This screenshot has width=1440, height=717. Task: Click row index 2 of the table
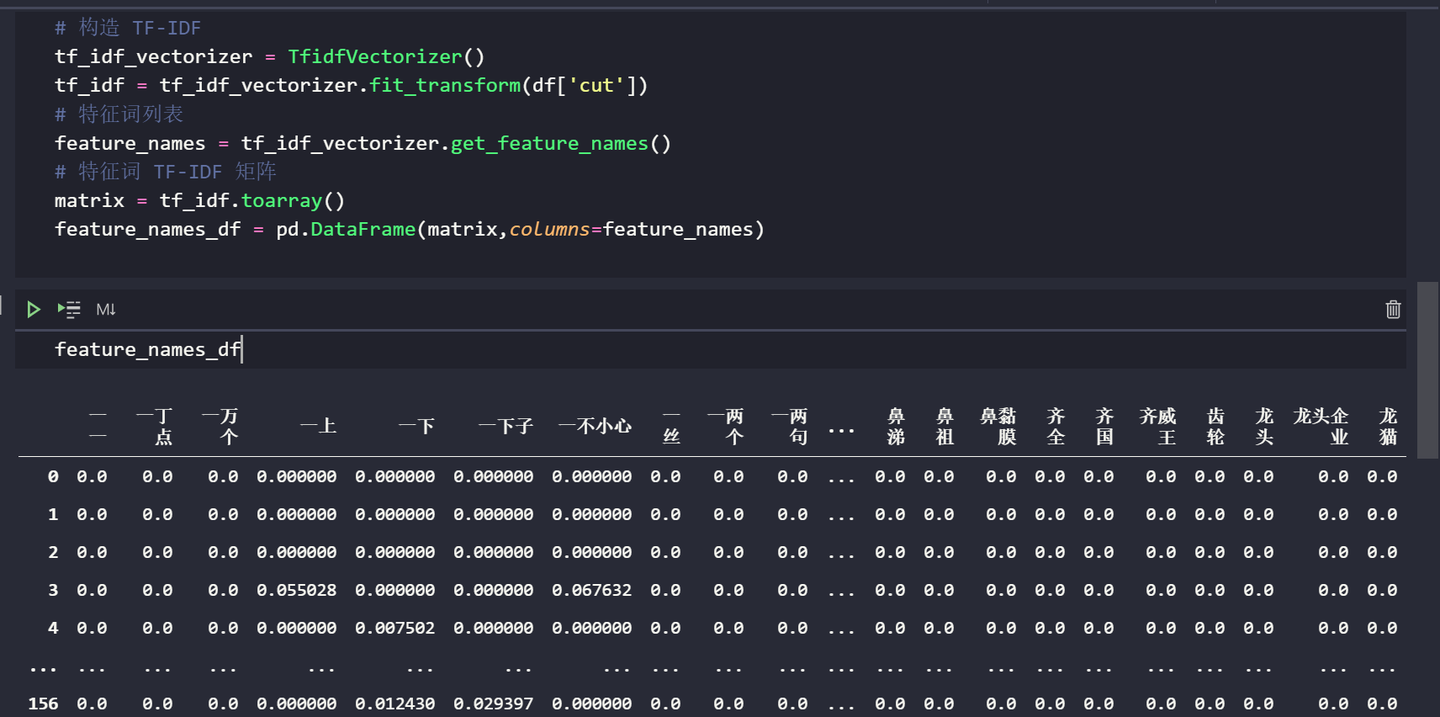point(53,552)
